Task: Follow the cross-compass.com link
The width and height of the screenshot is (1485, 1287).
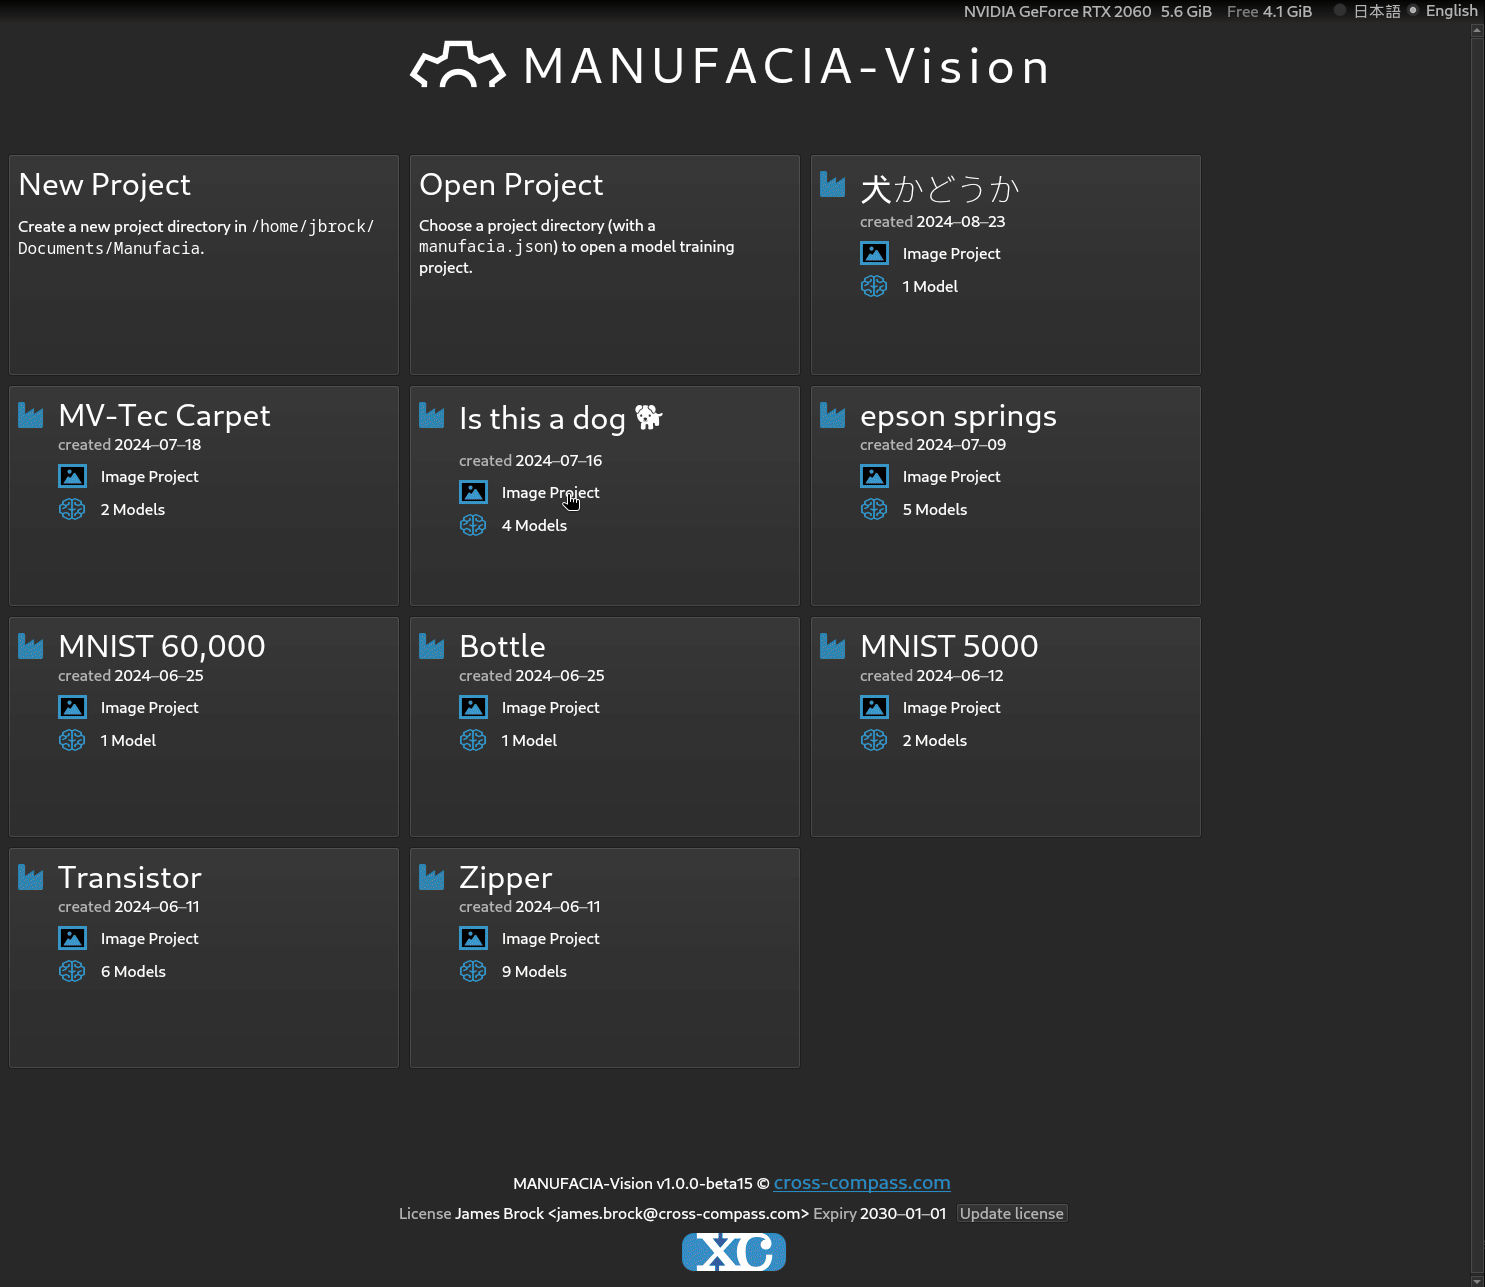Action: click(x=862, y=1183)
